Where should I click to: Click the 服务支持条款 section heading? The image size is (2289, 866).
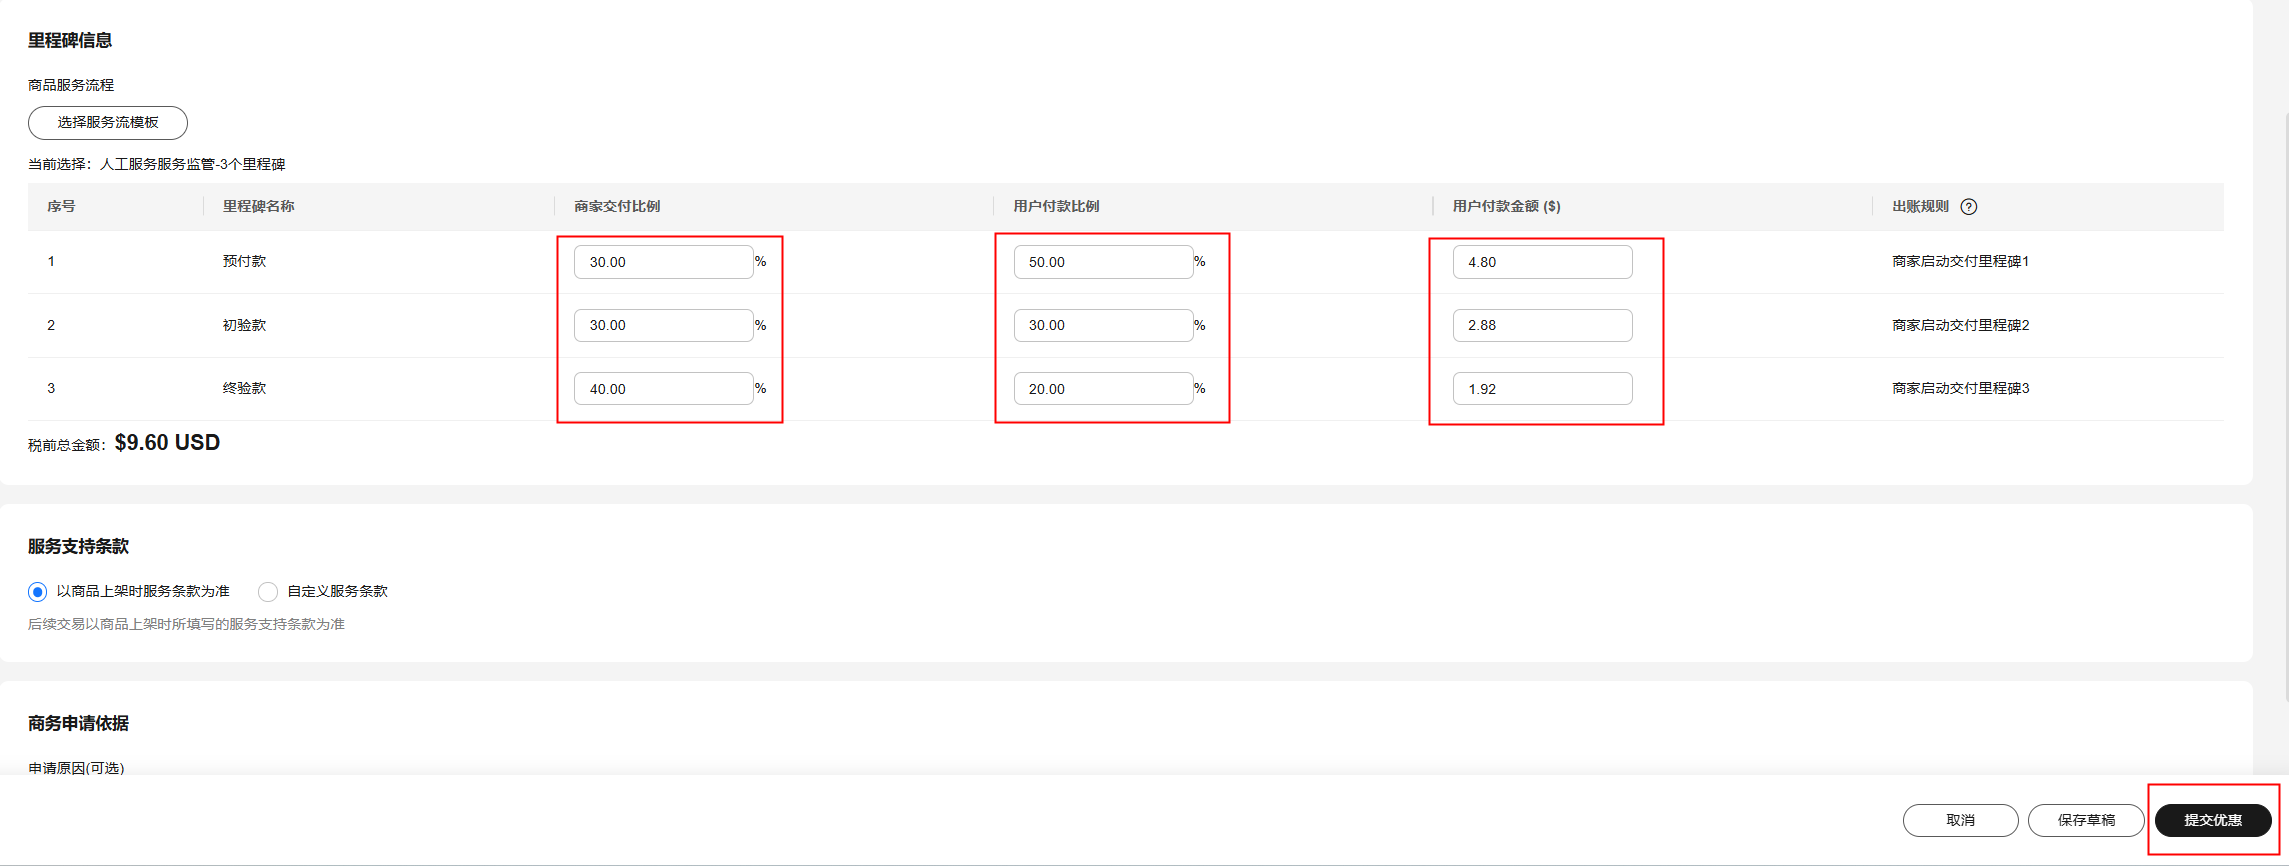(x=78, y=547)
